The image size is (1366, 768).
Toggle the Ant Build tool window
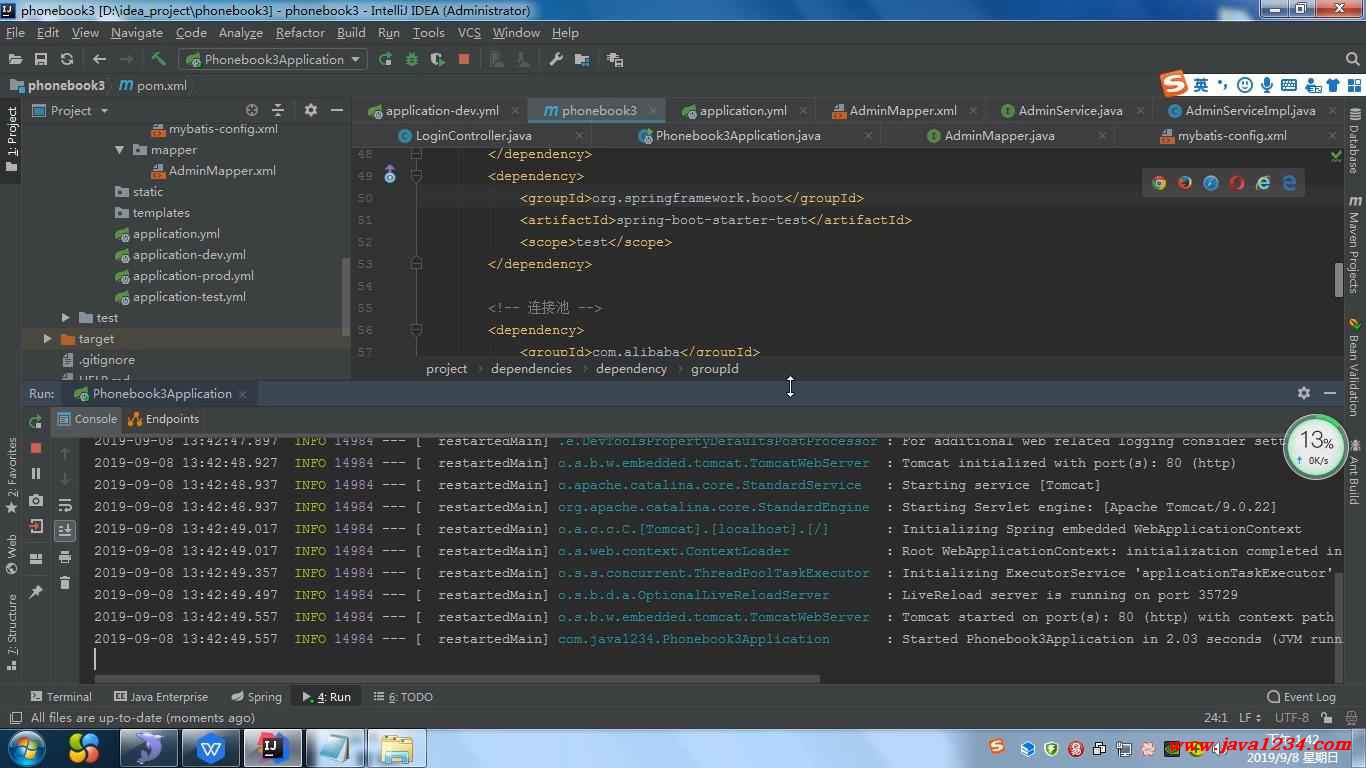coord(1354,472)
